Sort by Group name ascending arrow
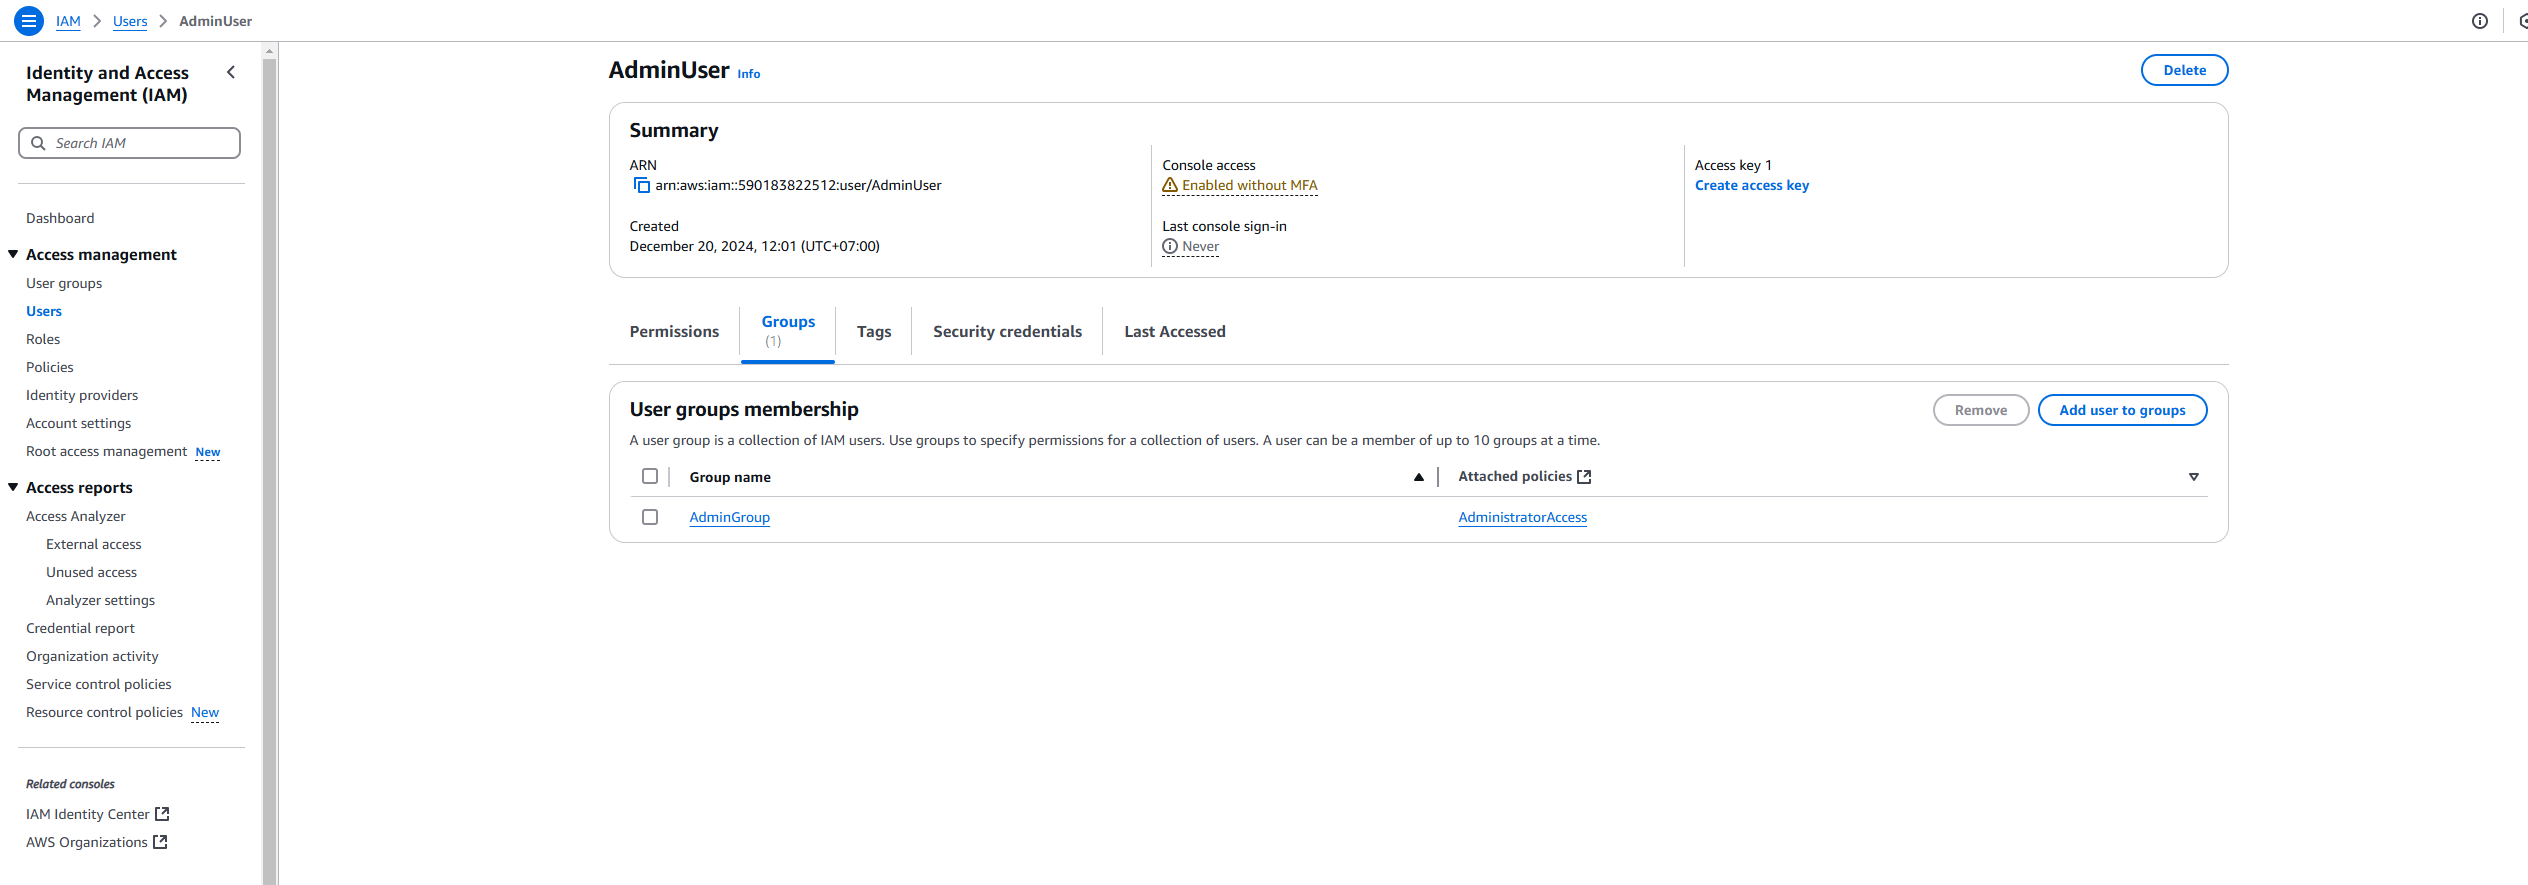The width and height of the screenshot is (2528, 885). [x=1418, y=477]
